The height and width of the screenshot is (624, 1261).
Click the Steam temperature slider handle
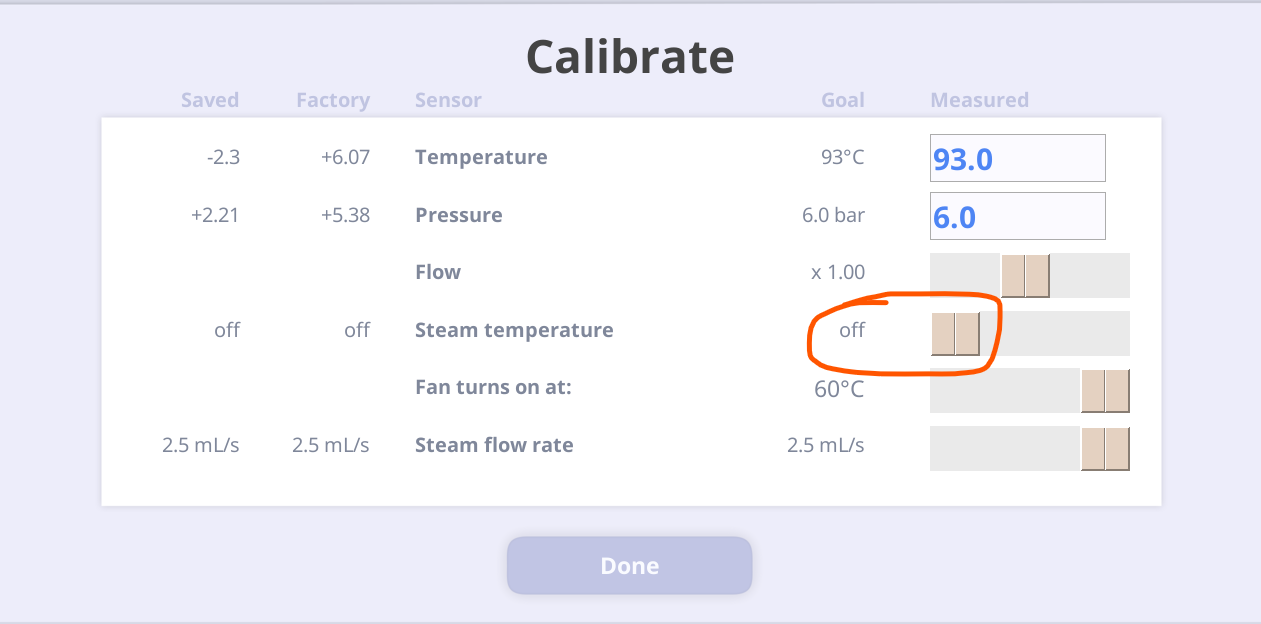[955, 333]
